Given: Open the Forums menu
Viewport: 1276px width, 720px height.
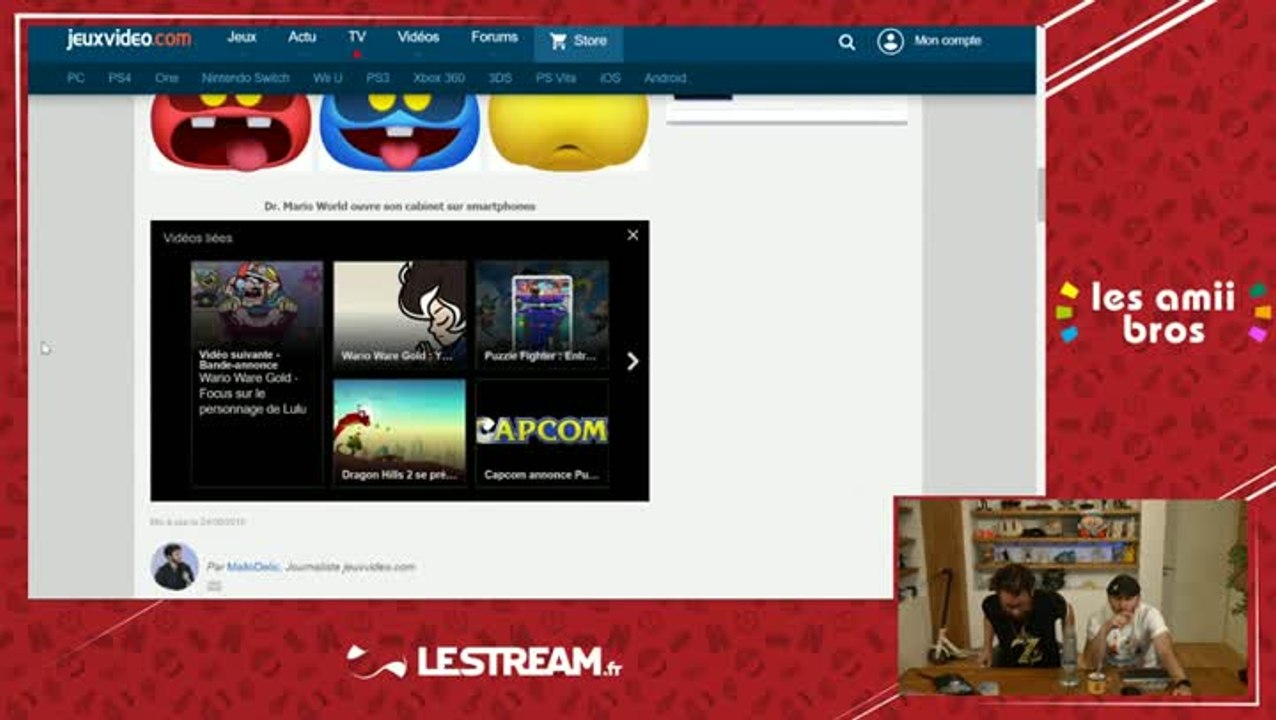Looking at the screenshot, I should [x=495, y=37].
